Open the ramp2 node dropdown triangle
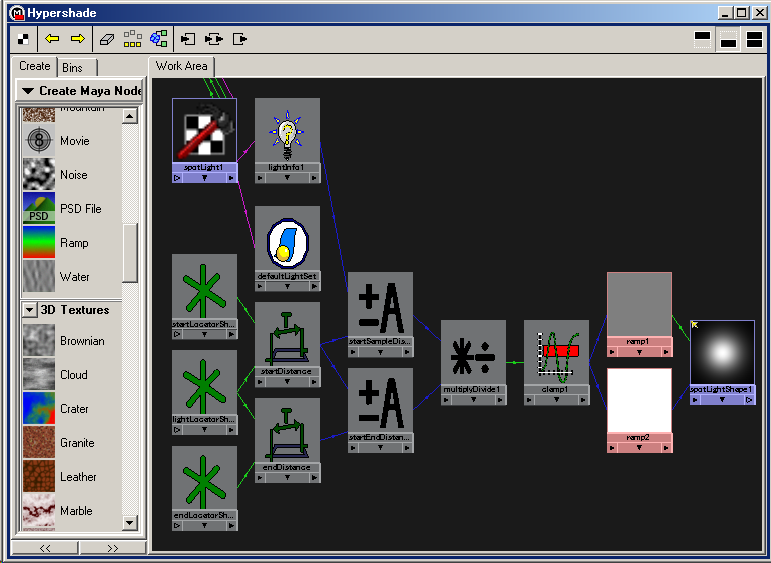 tap(639, 448)
